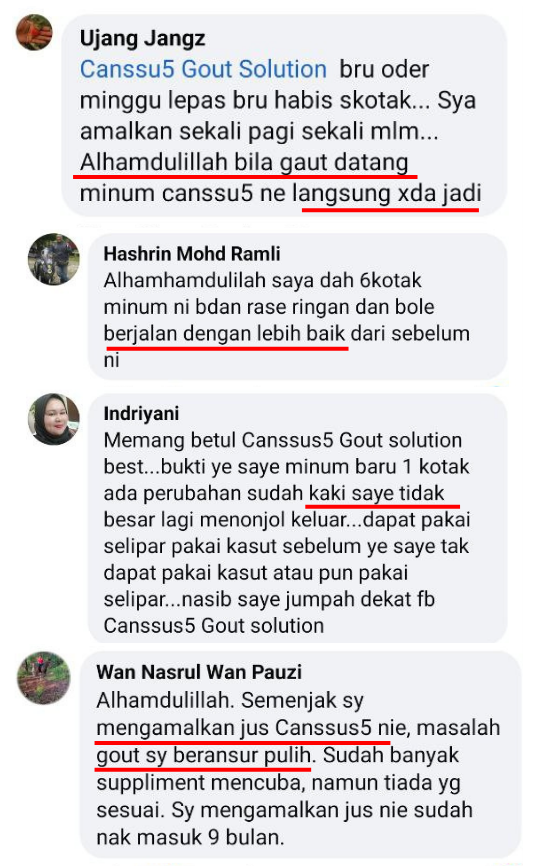Open Ujang Jangz profile picture
This screenshot has height=866, width=538.
[x=34, y=32]
